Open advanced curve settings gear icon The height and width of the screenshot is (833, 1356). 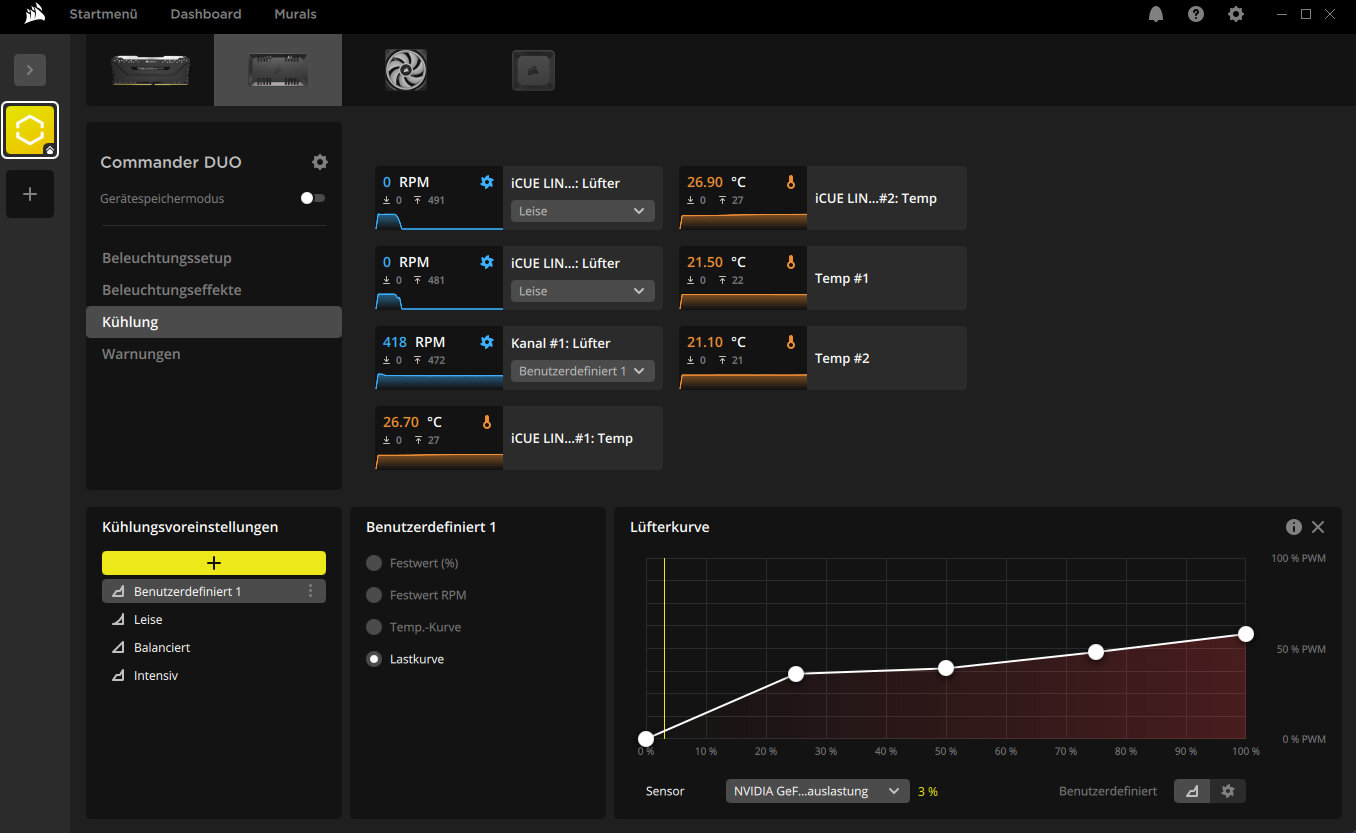pos(1228,791)
